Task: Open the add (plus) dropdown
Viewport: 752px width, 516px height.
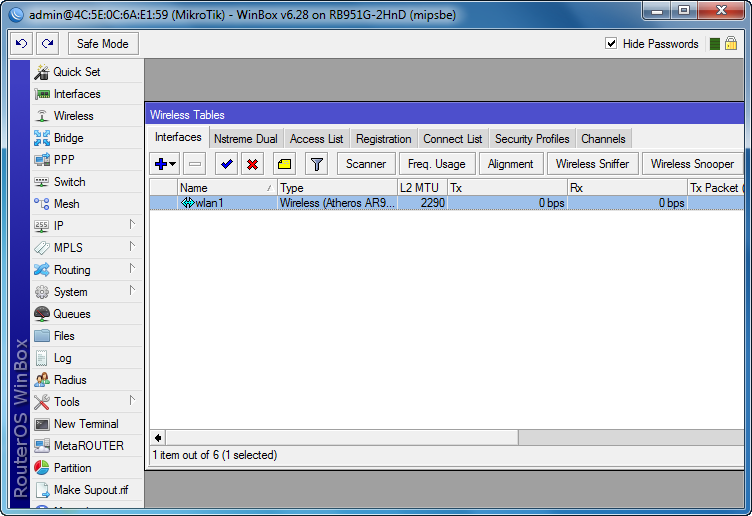Action: point(165,164)
